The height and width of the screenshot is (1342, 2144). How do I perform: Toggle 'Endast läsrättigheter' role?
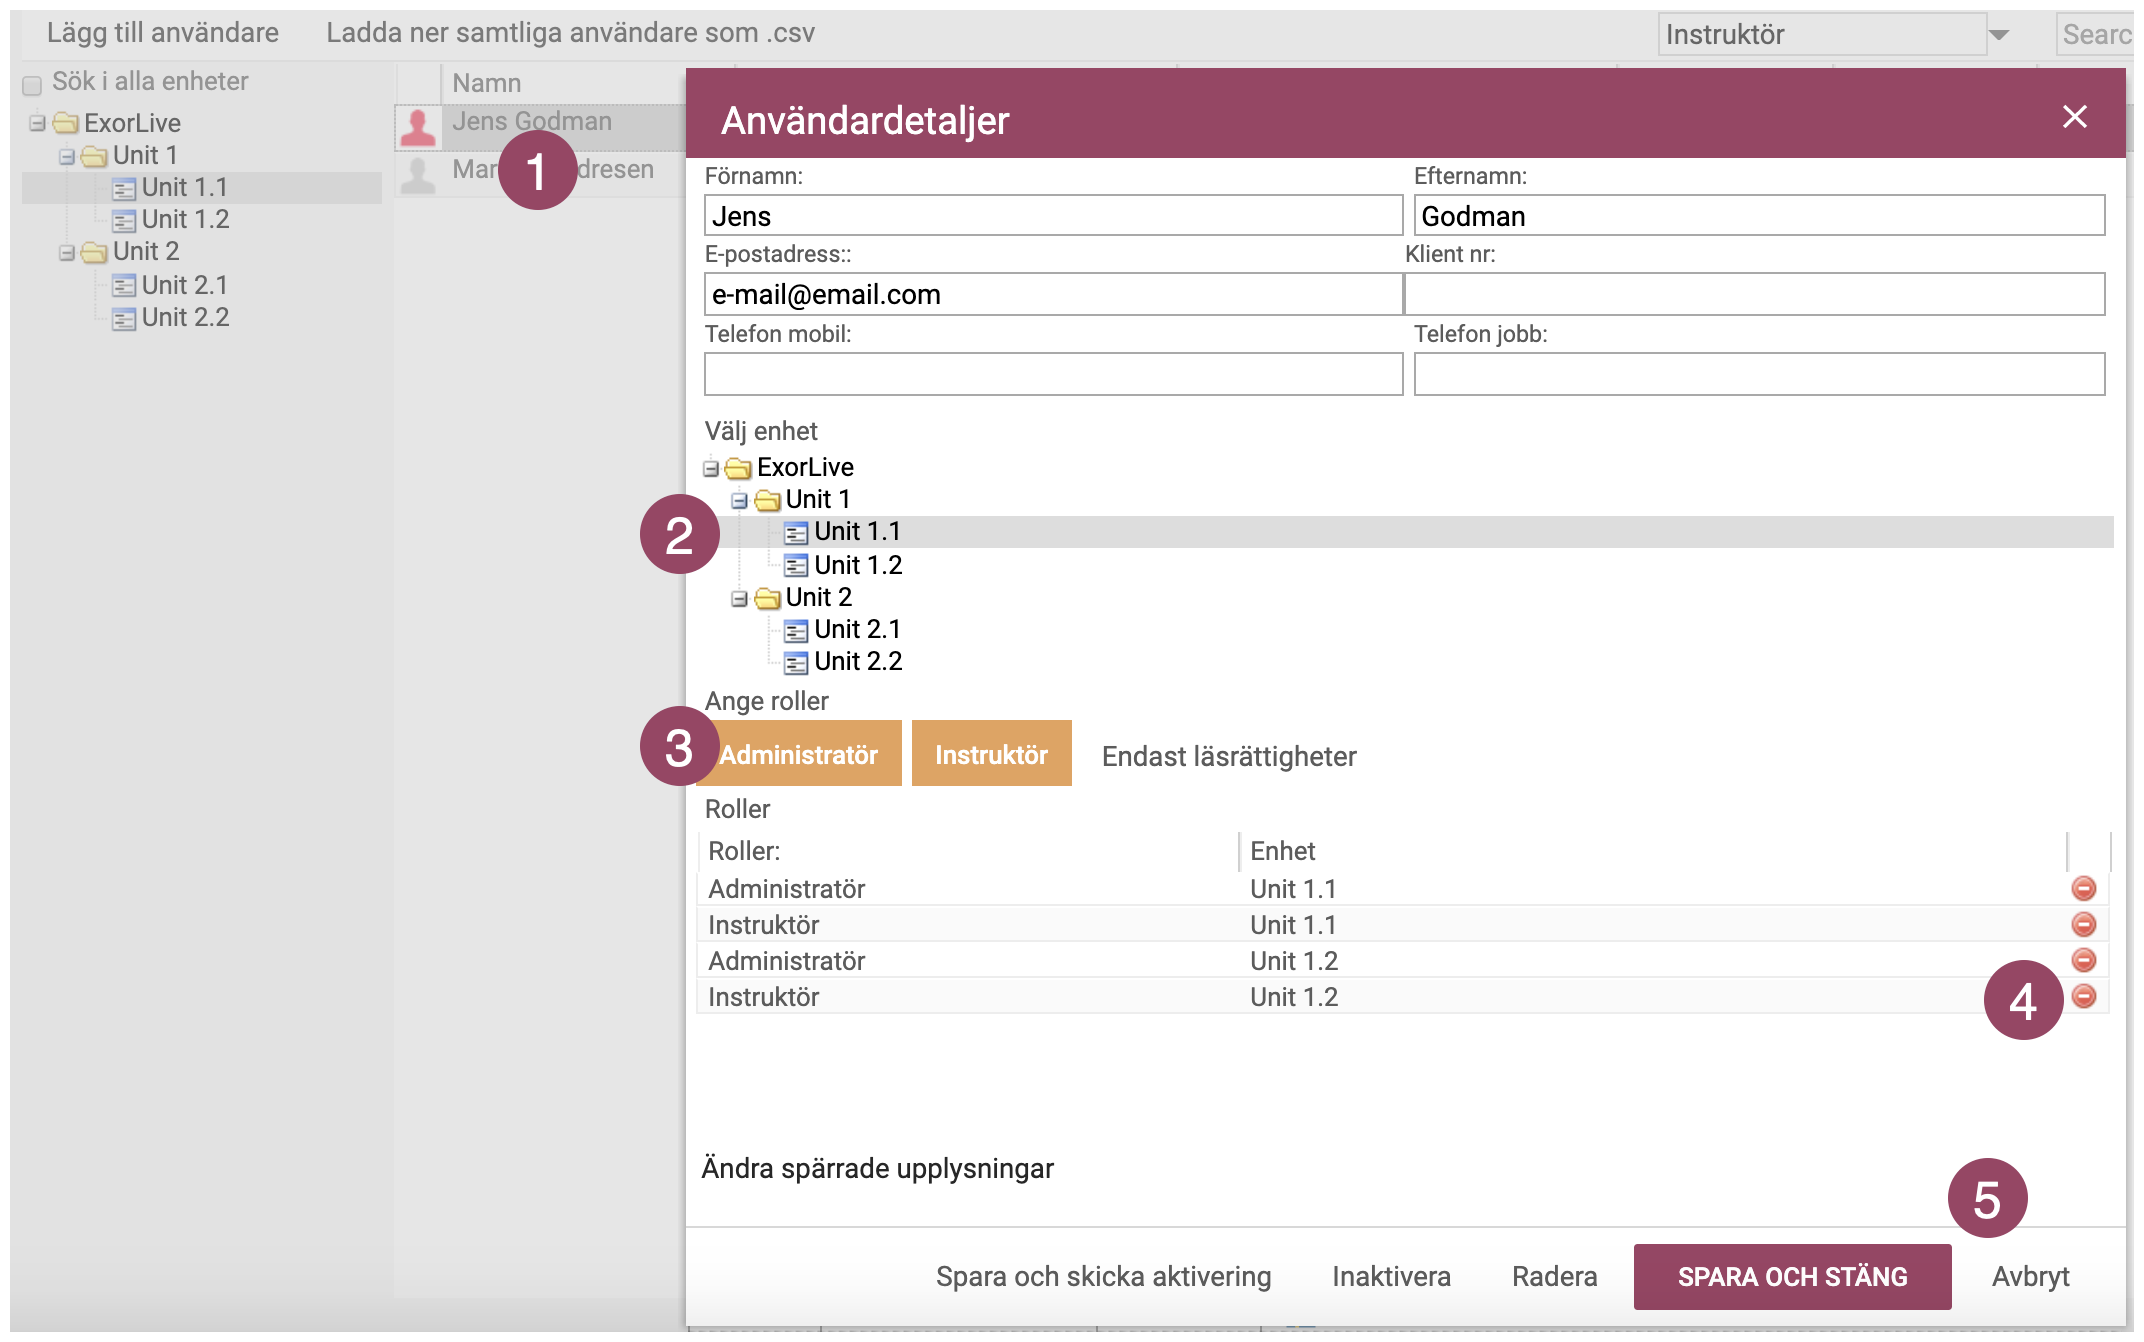(1229, 756)
